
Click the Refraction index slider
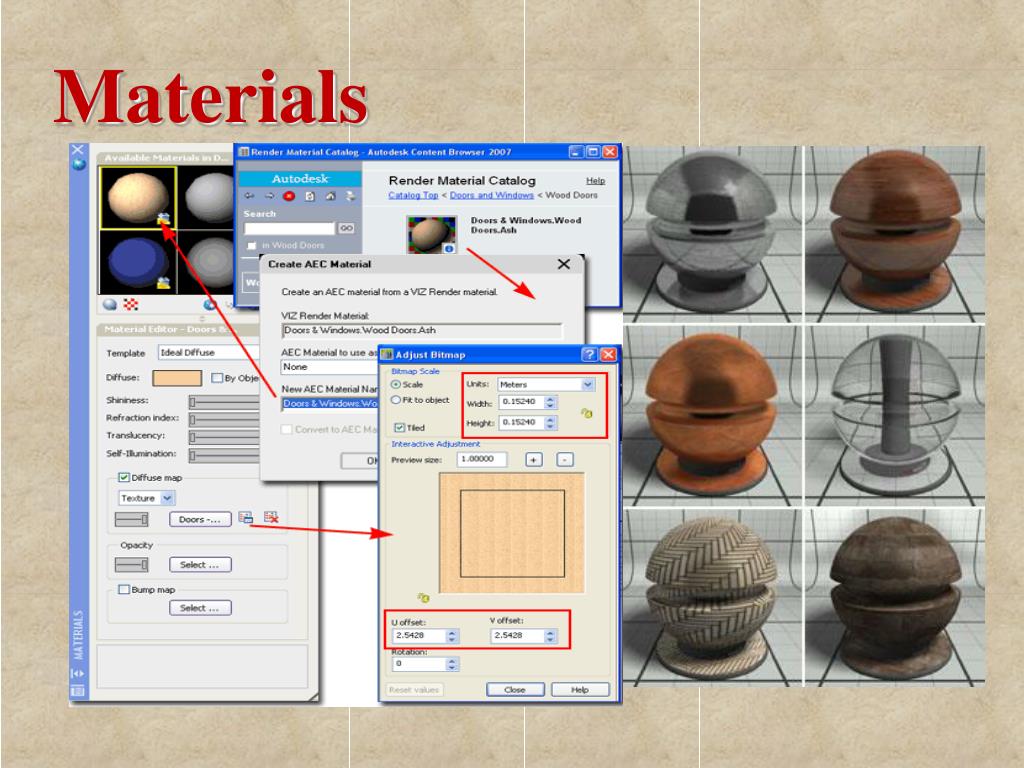click(x=225, y=418)
